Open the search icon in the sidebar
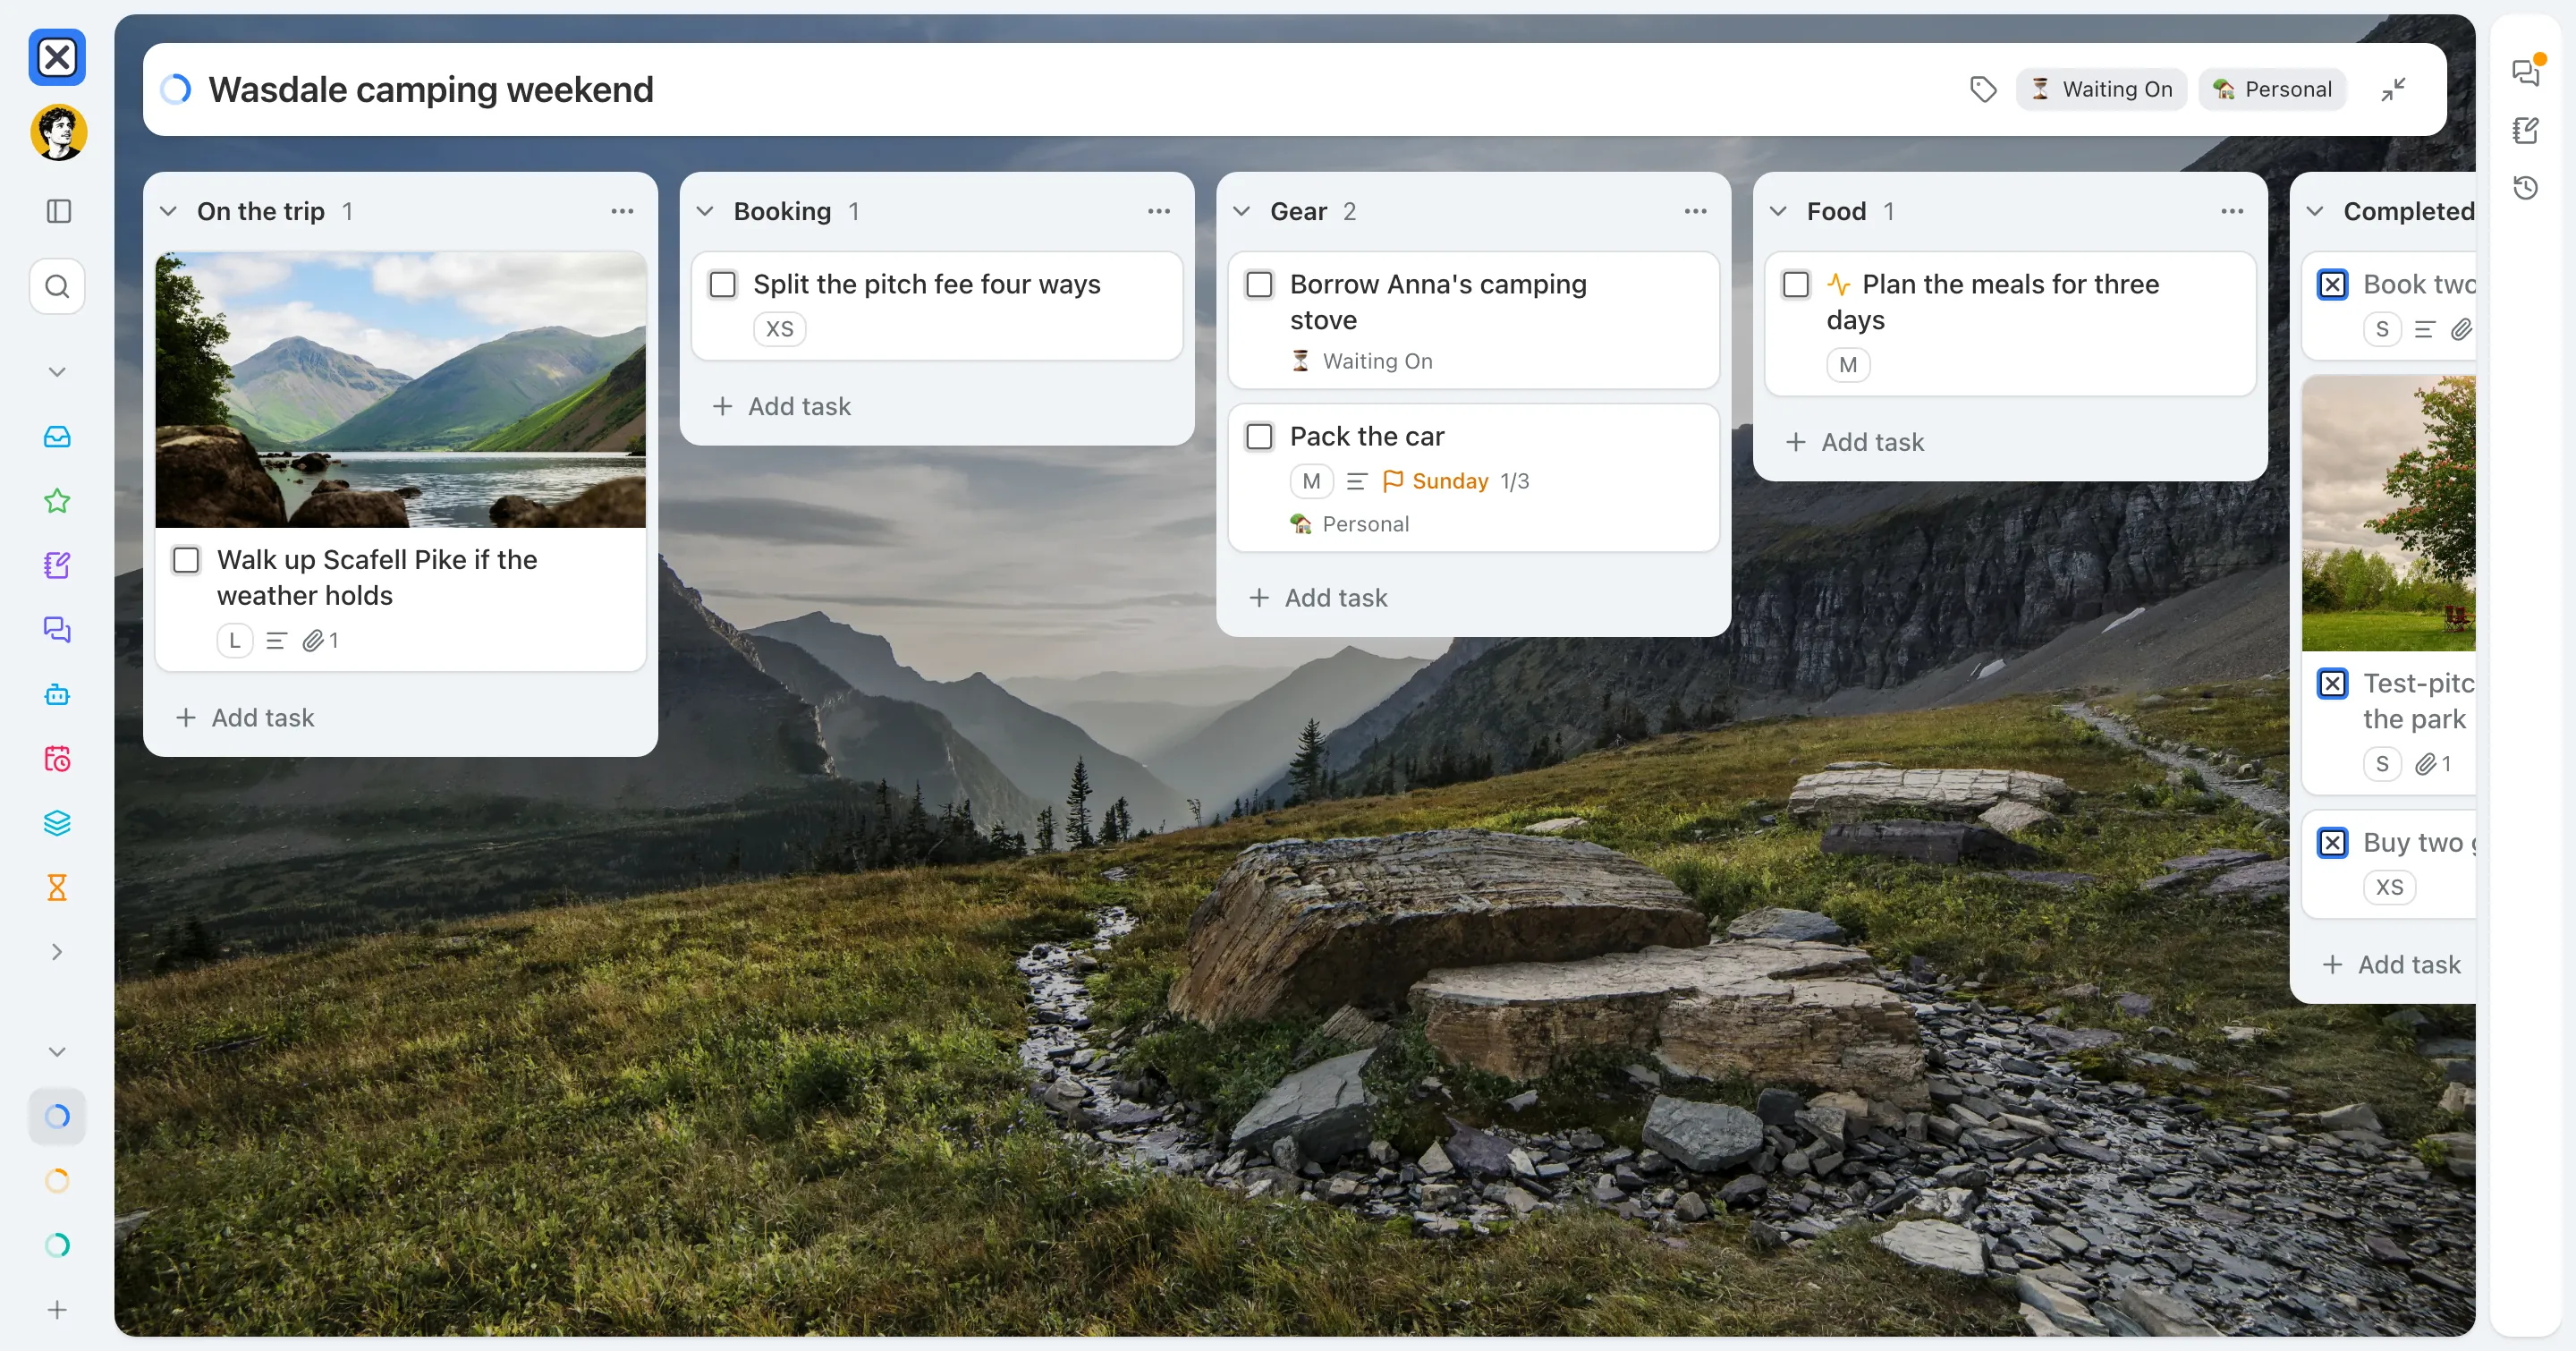The height and width of the screenshot is (1351, 2576). click(57, 287)
